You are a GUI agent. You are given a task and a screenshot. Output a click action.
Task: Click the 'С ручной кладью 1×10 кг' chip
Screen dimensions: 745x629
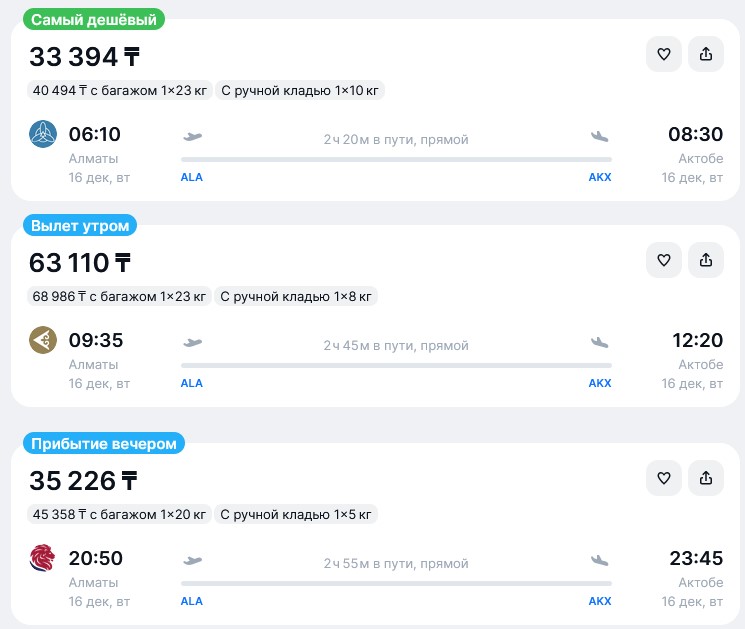pos(299,90)
